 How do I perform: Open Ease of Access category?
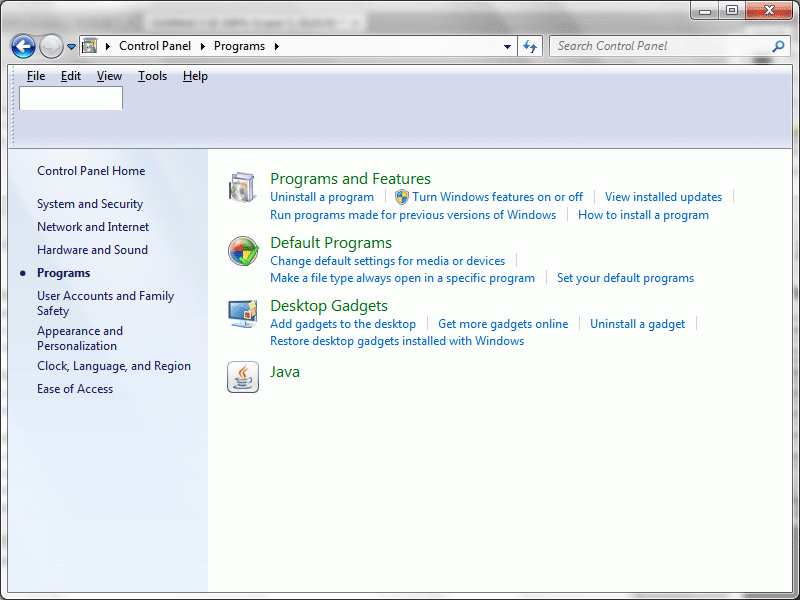pos(75,389)
